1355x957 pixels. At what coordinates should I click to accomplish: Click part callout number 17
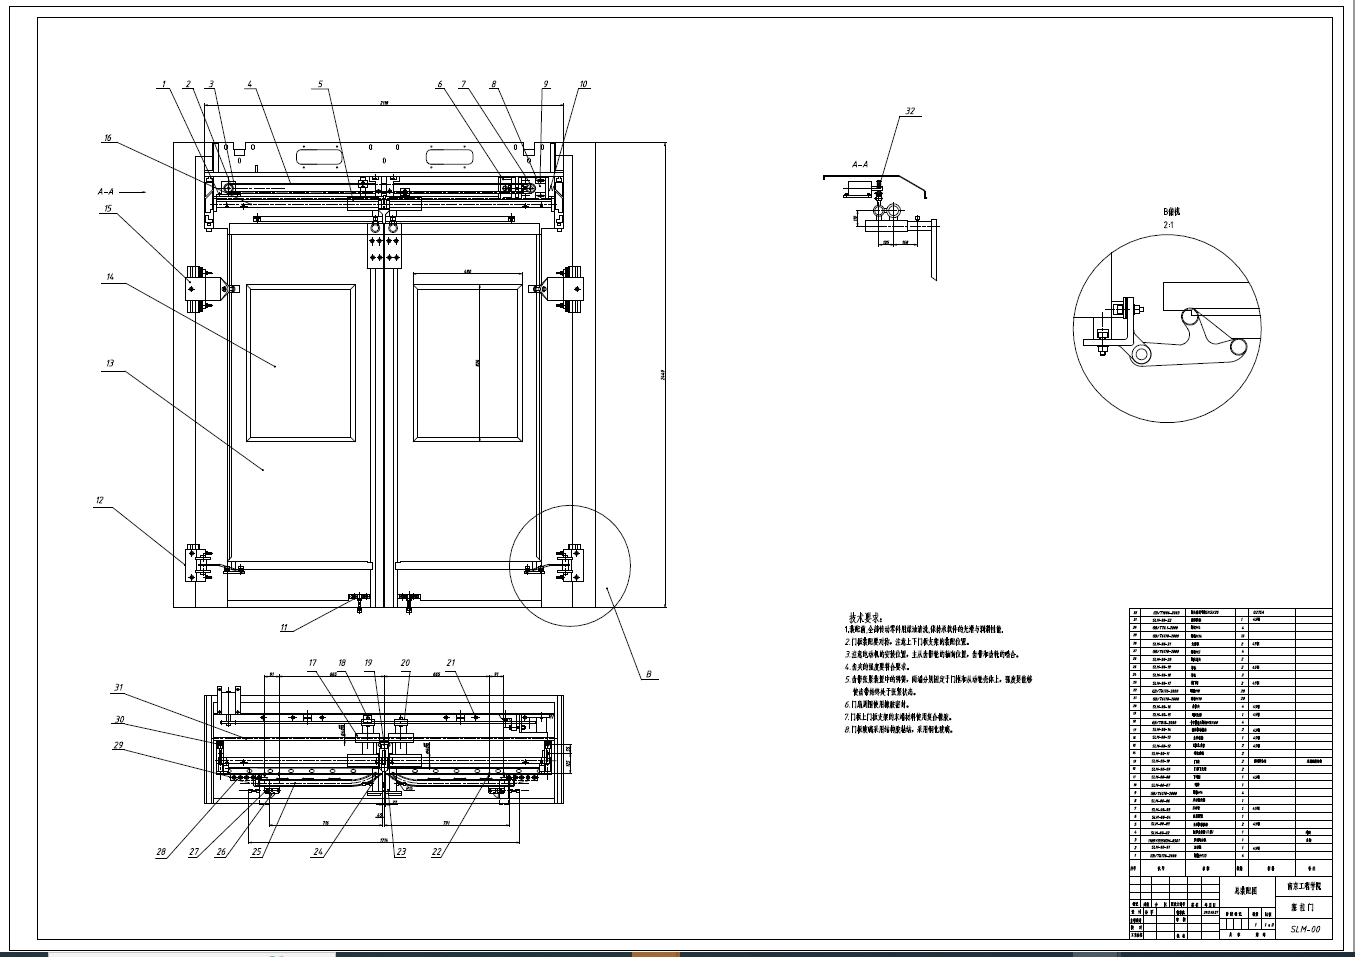(312, 662)
